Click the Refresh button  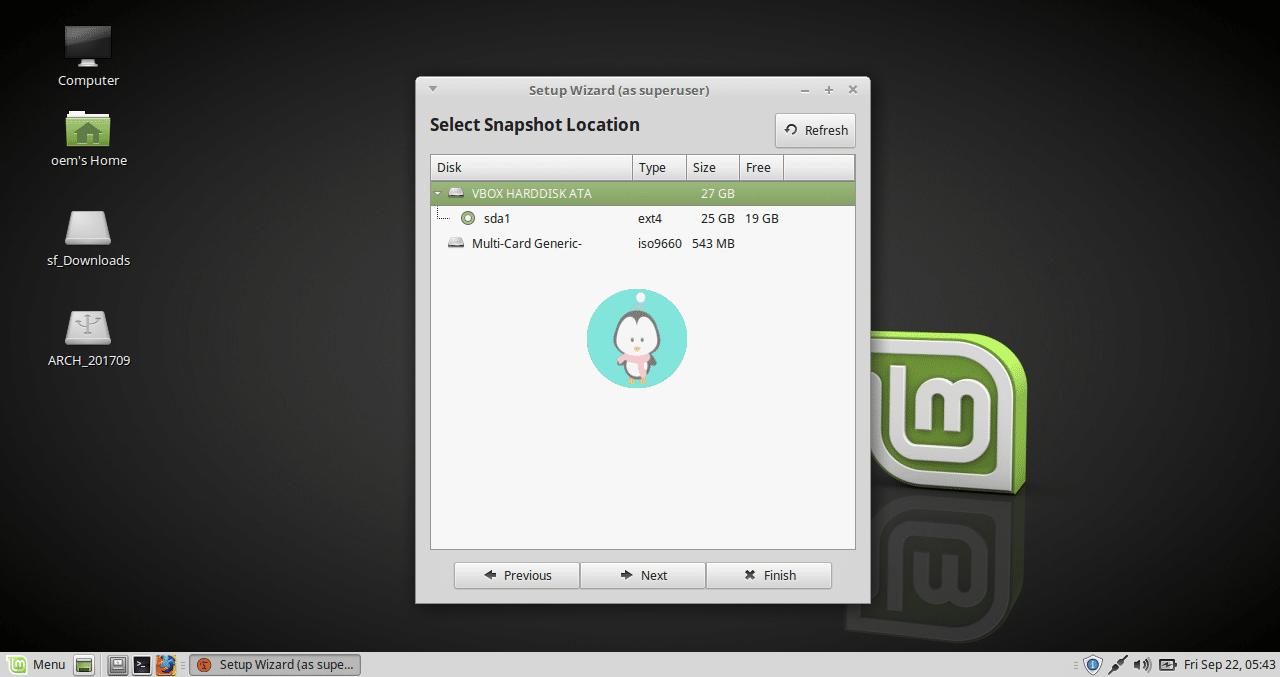pyautogui.click(x=815, y=130)
